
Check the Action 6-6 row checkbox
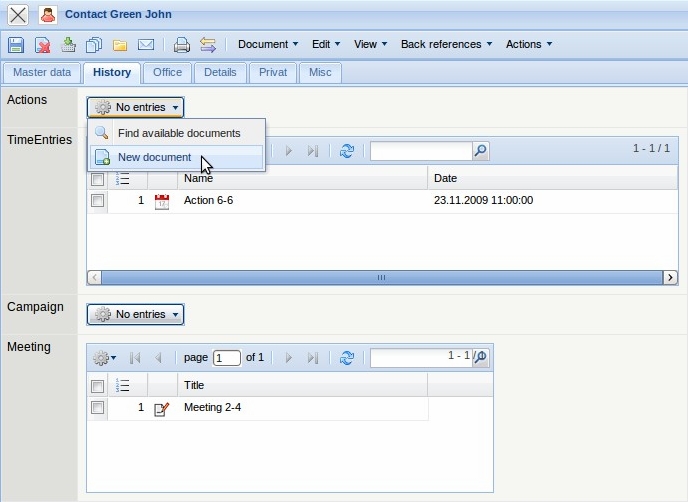coord(97,201)
